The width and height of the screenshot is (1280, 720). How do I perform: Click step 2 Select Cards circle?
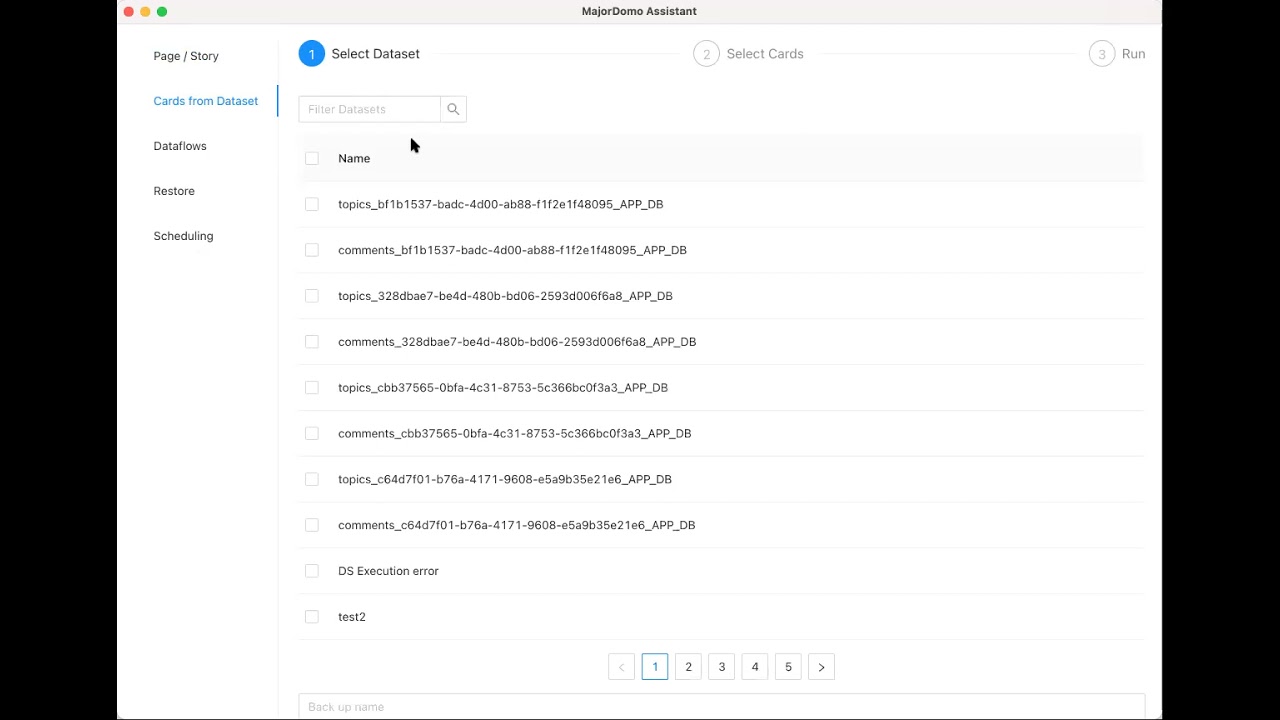click(706, 54)
